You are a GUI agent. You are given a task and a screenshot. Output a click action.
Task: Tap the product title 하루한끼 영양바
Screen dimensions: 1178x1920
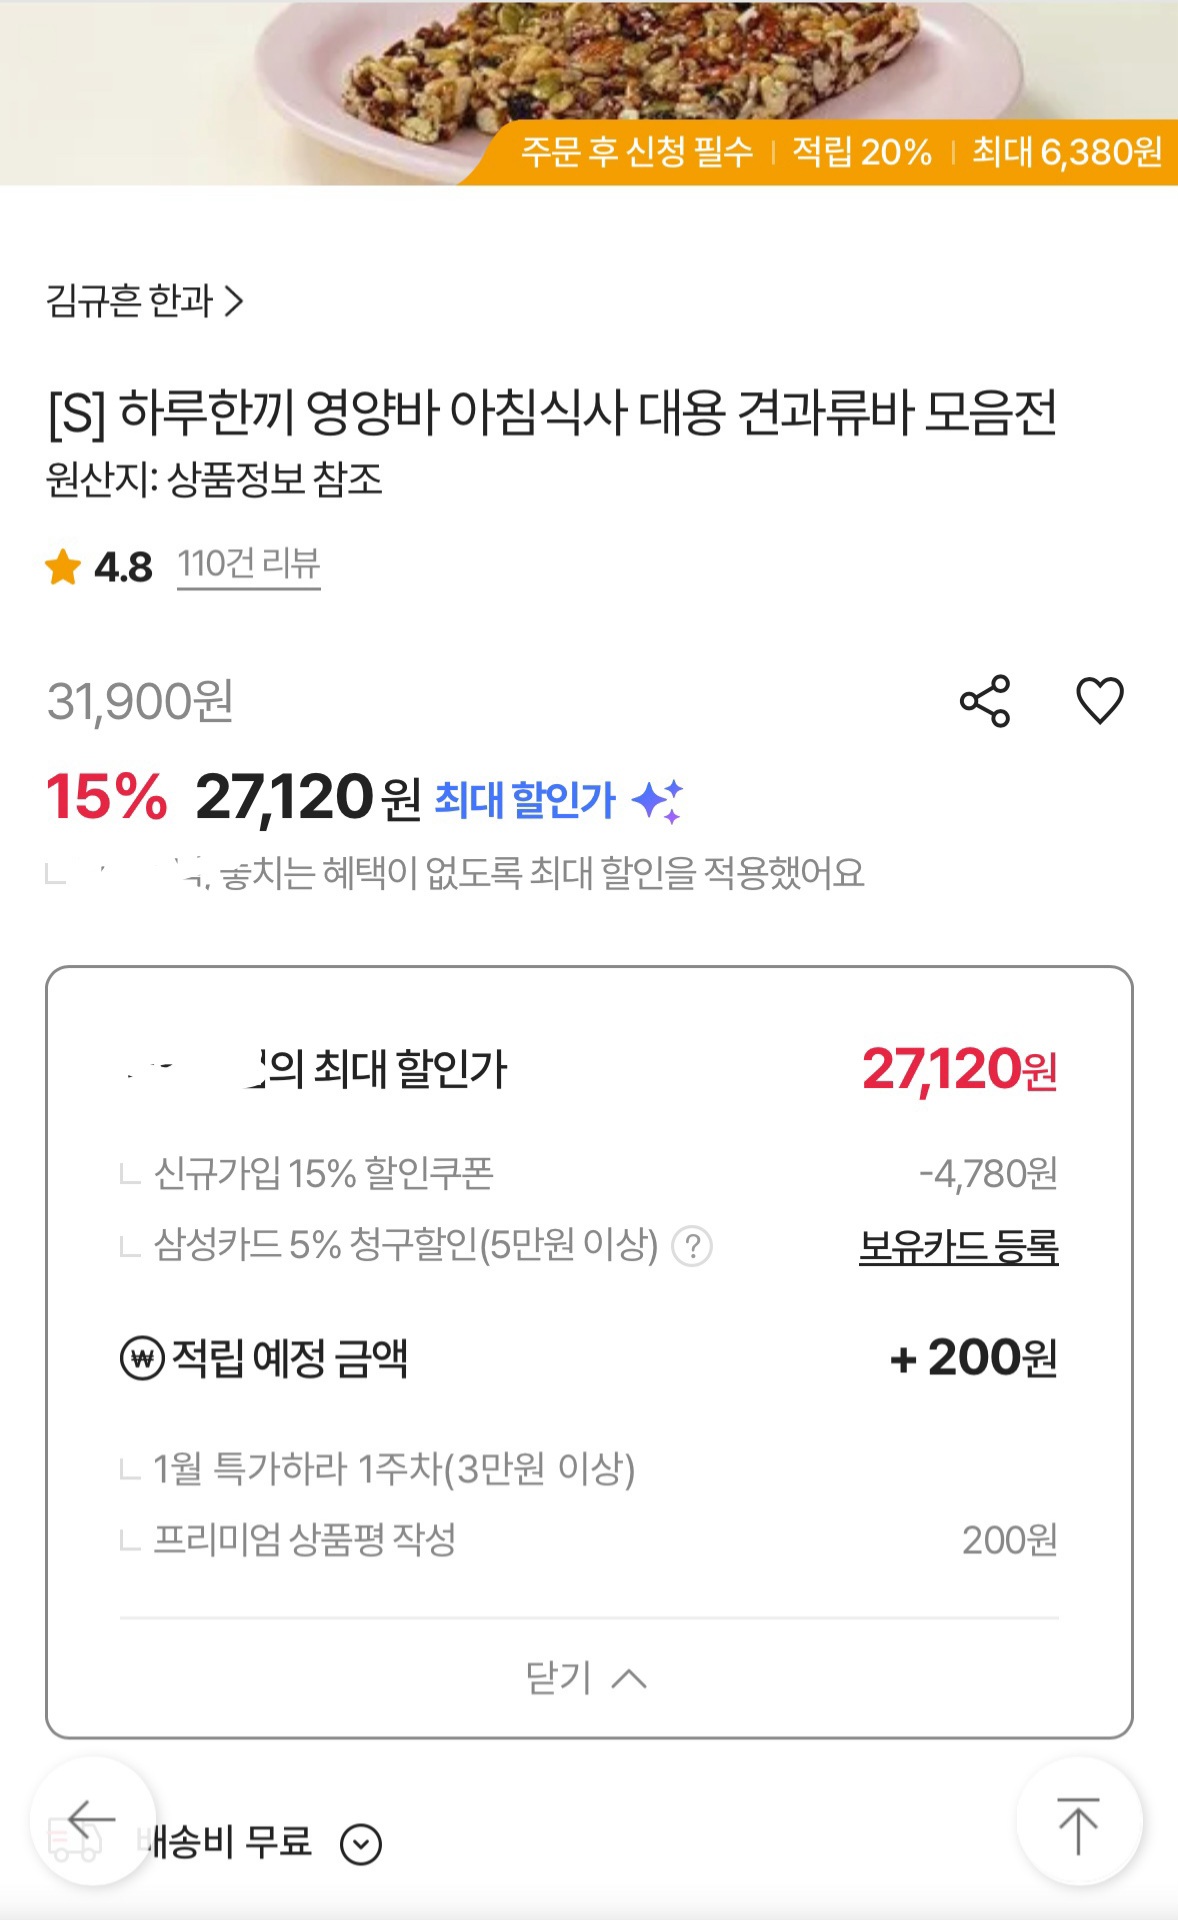(x=552, y=412)
